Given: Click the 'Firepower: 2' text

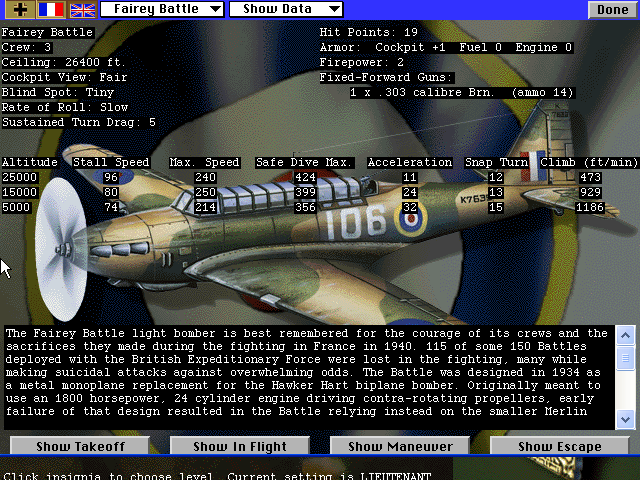Looking at the screenshot, I should [x=362, y=62].
